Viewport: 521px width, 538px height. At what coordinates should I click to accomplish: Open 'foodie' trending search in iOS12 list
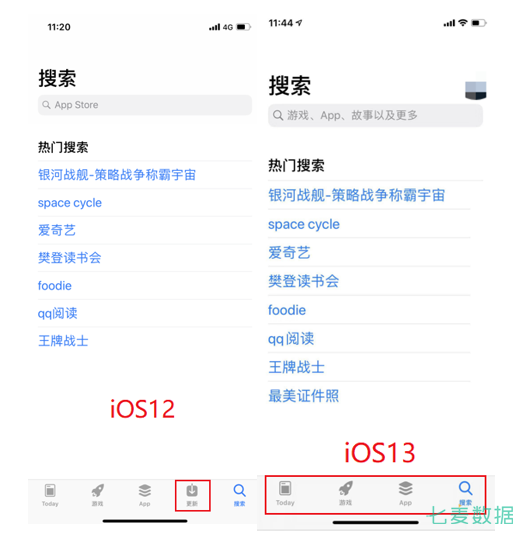click(55, 286)
